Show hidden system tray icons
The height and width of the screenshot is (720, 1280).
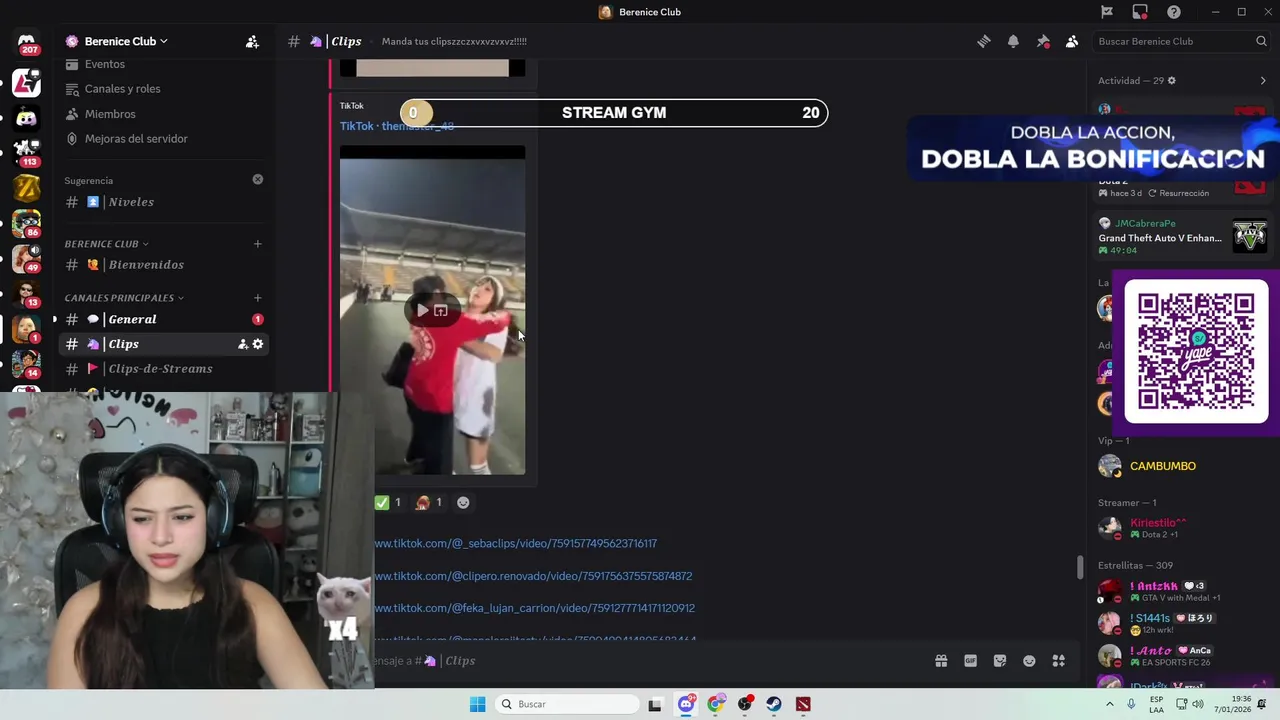(x=1109, y=704)
